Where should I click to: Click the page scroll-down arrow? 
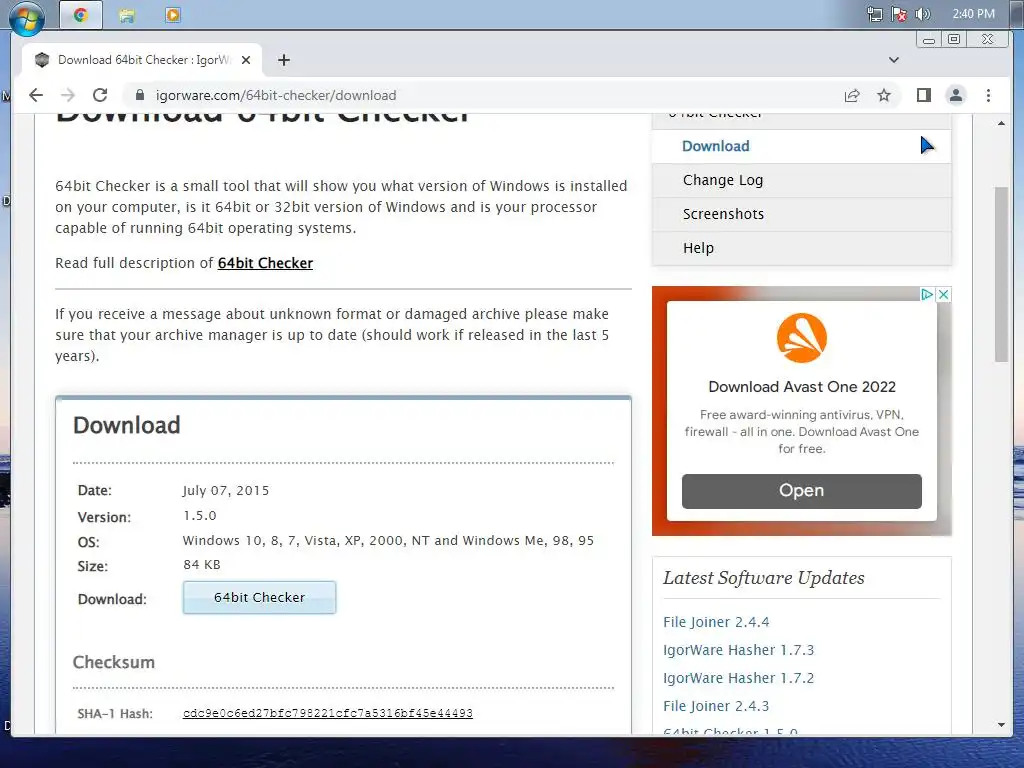click(1001, 725)
